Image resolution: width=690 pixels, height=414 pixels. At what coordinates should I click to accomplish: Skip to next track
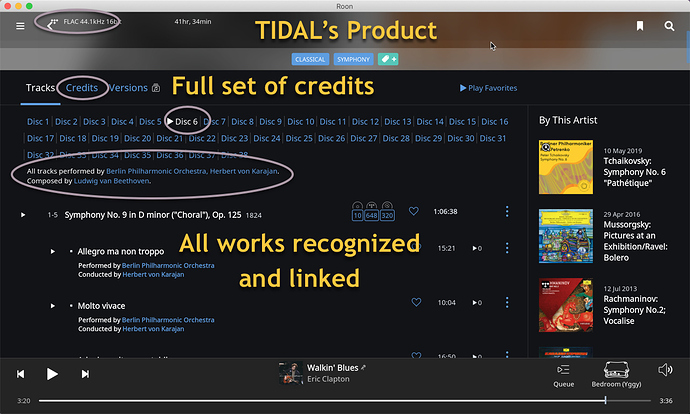pyautogui.click(x=85, y=374)
